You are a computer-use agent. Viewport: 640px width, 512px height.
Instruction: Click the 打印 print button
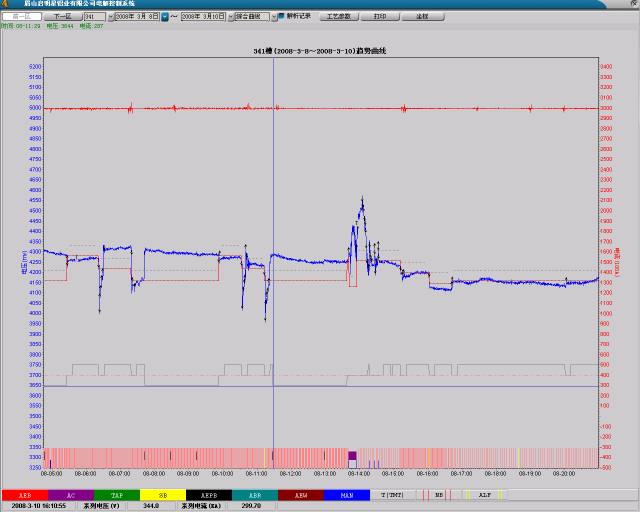coord(380,17)
